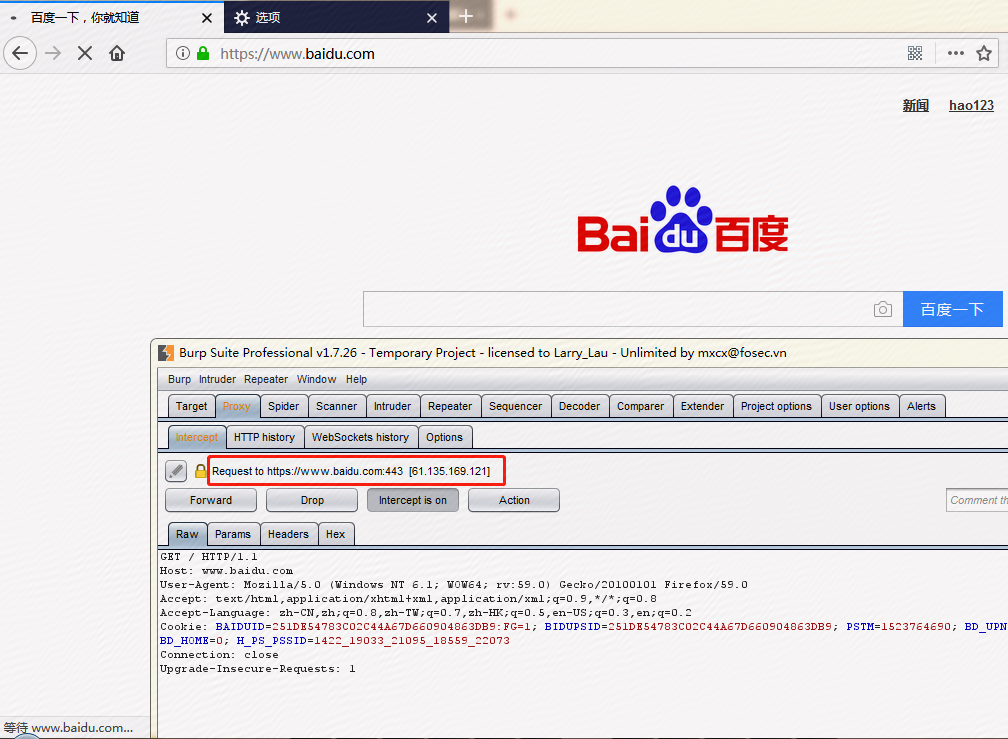This screenshot has height=739, width=1008.
Task: Open the Scanner tab
Action: click(336, 406)
